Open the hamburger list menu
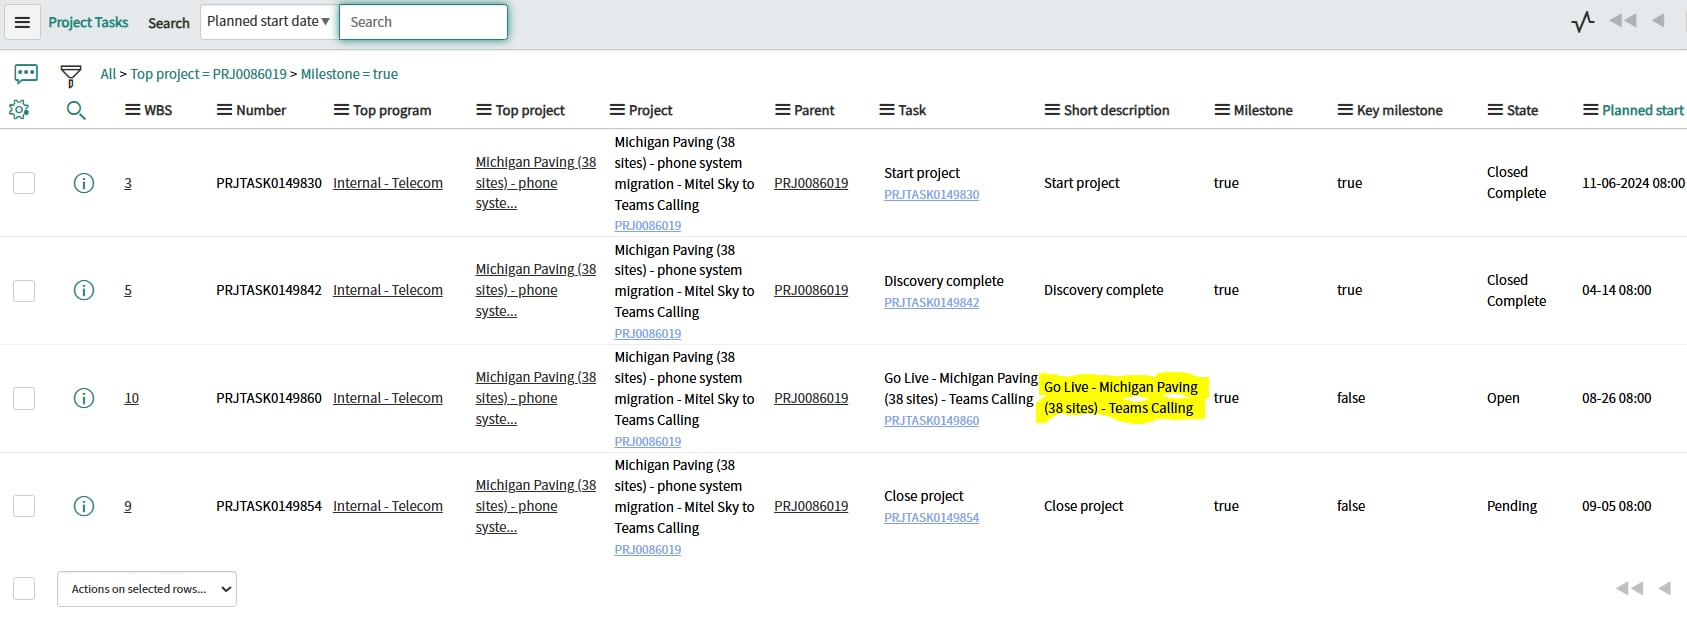1687x629 pixels. [22, 22]
